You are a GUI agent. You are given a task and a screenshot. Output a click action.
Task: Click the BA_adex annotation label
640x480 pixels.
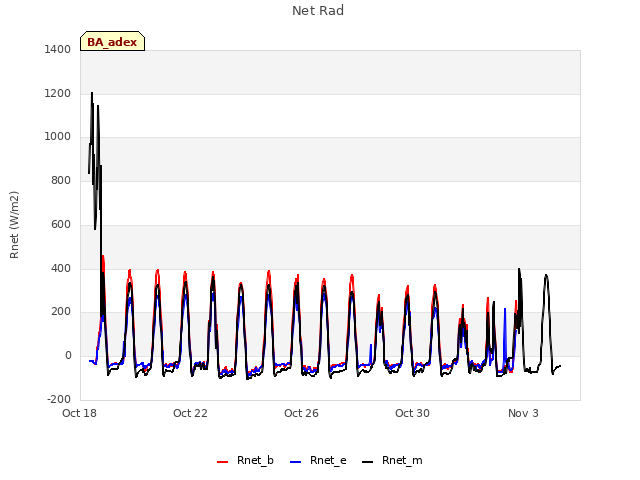(112, 42)
